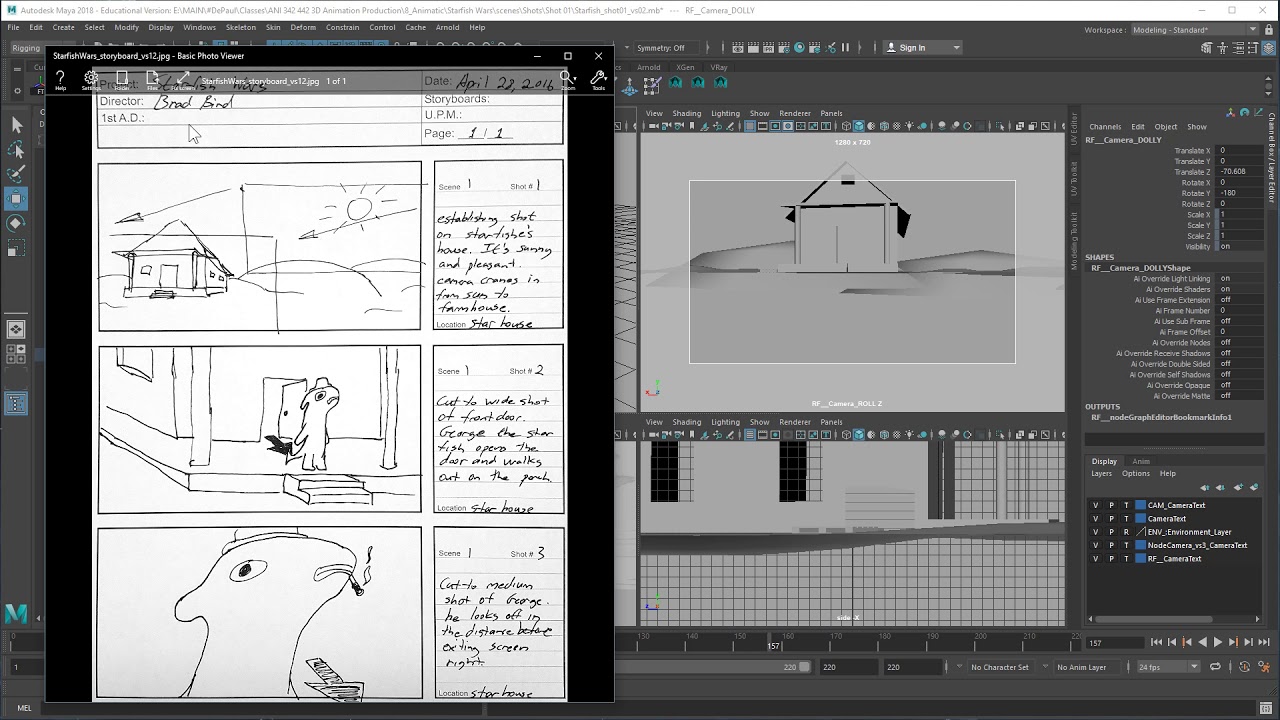The image size is (1280, 720).
Task: Open Channels menu in Channel Box
Action: (1105, 127)
